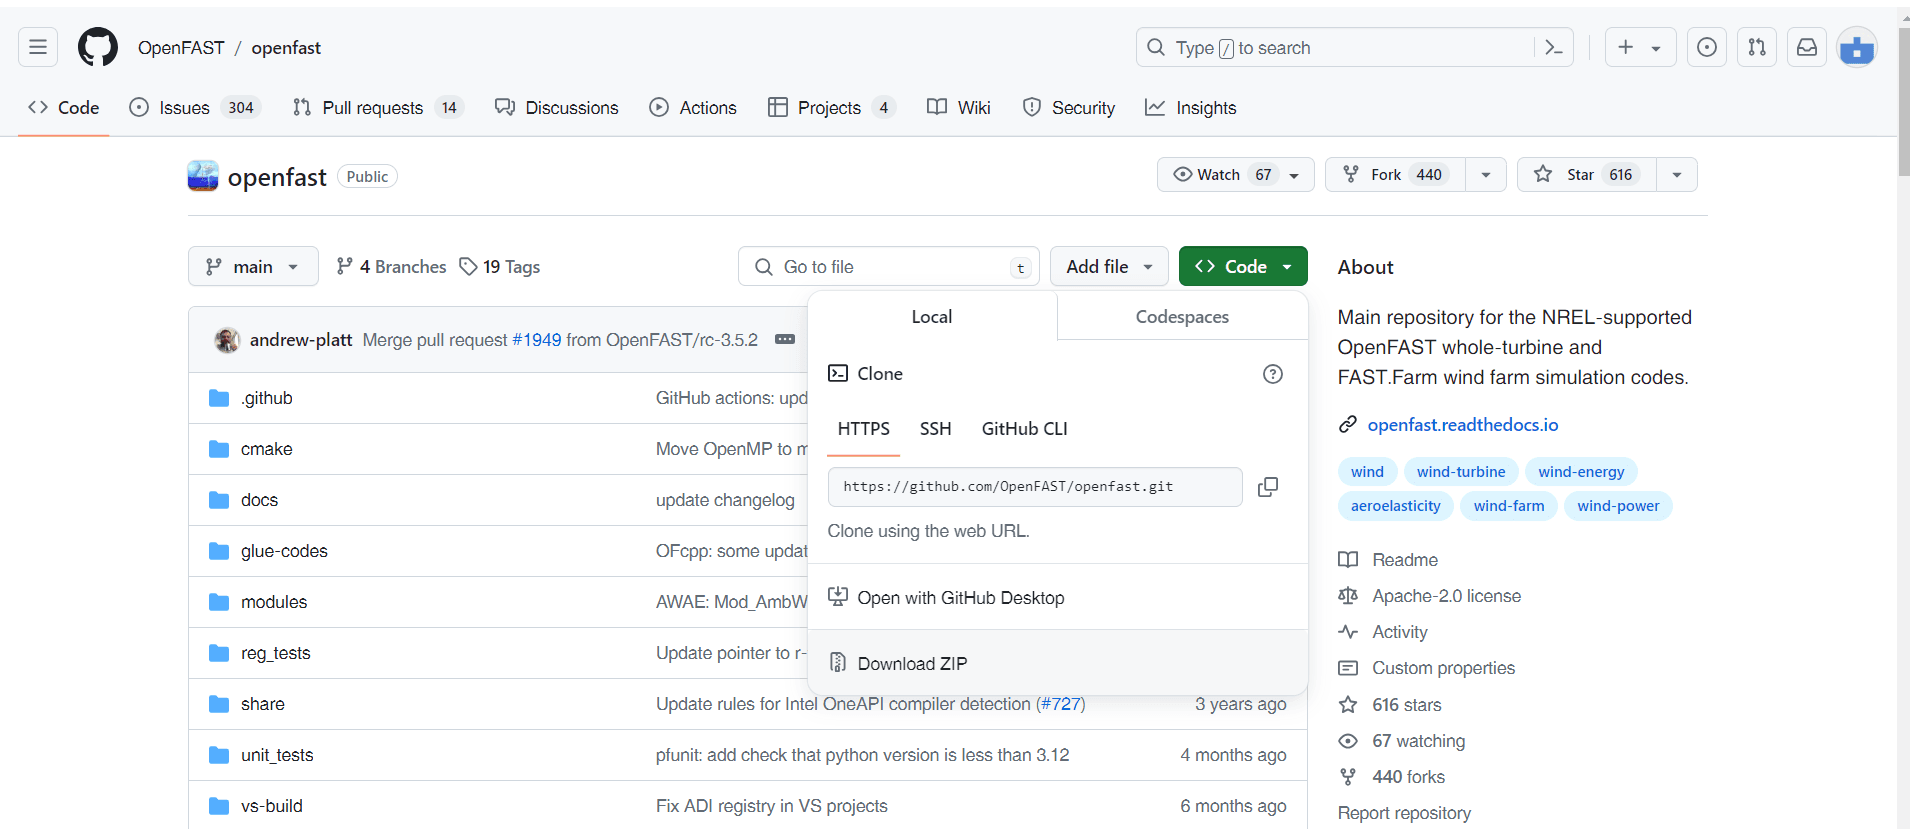The width and height of the screenshot is (1910, 829).
Task: Open the openfast.readthedocs.io link
Action: (x=1463, y=425)
